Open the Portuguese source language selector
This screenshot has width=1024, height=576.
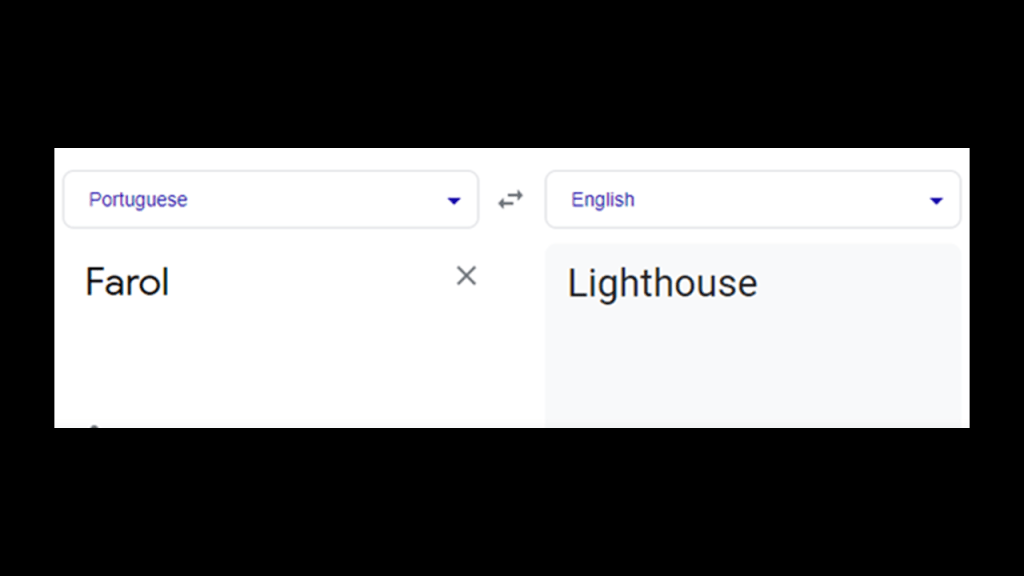pos(270,200)
